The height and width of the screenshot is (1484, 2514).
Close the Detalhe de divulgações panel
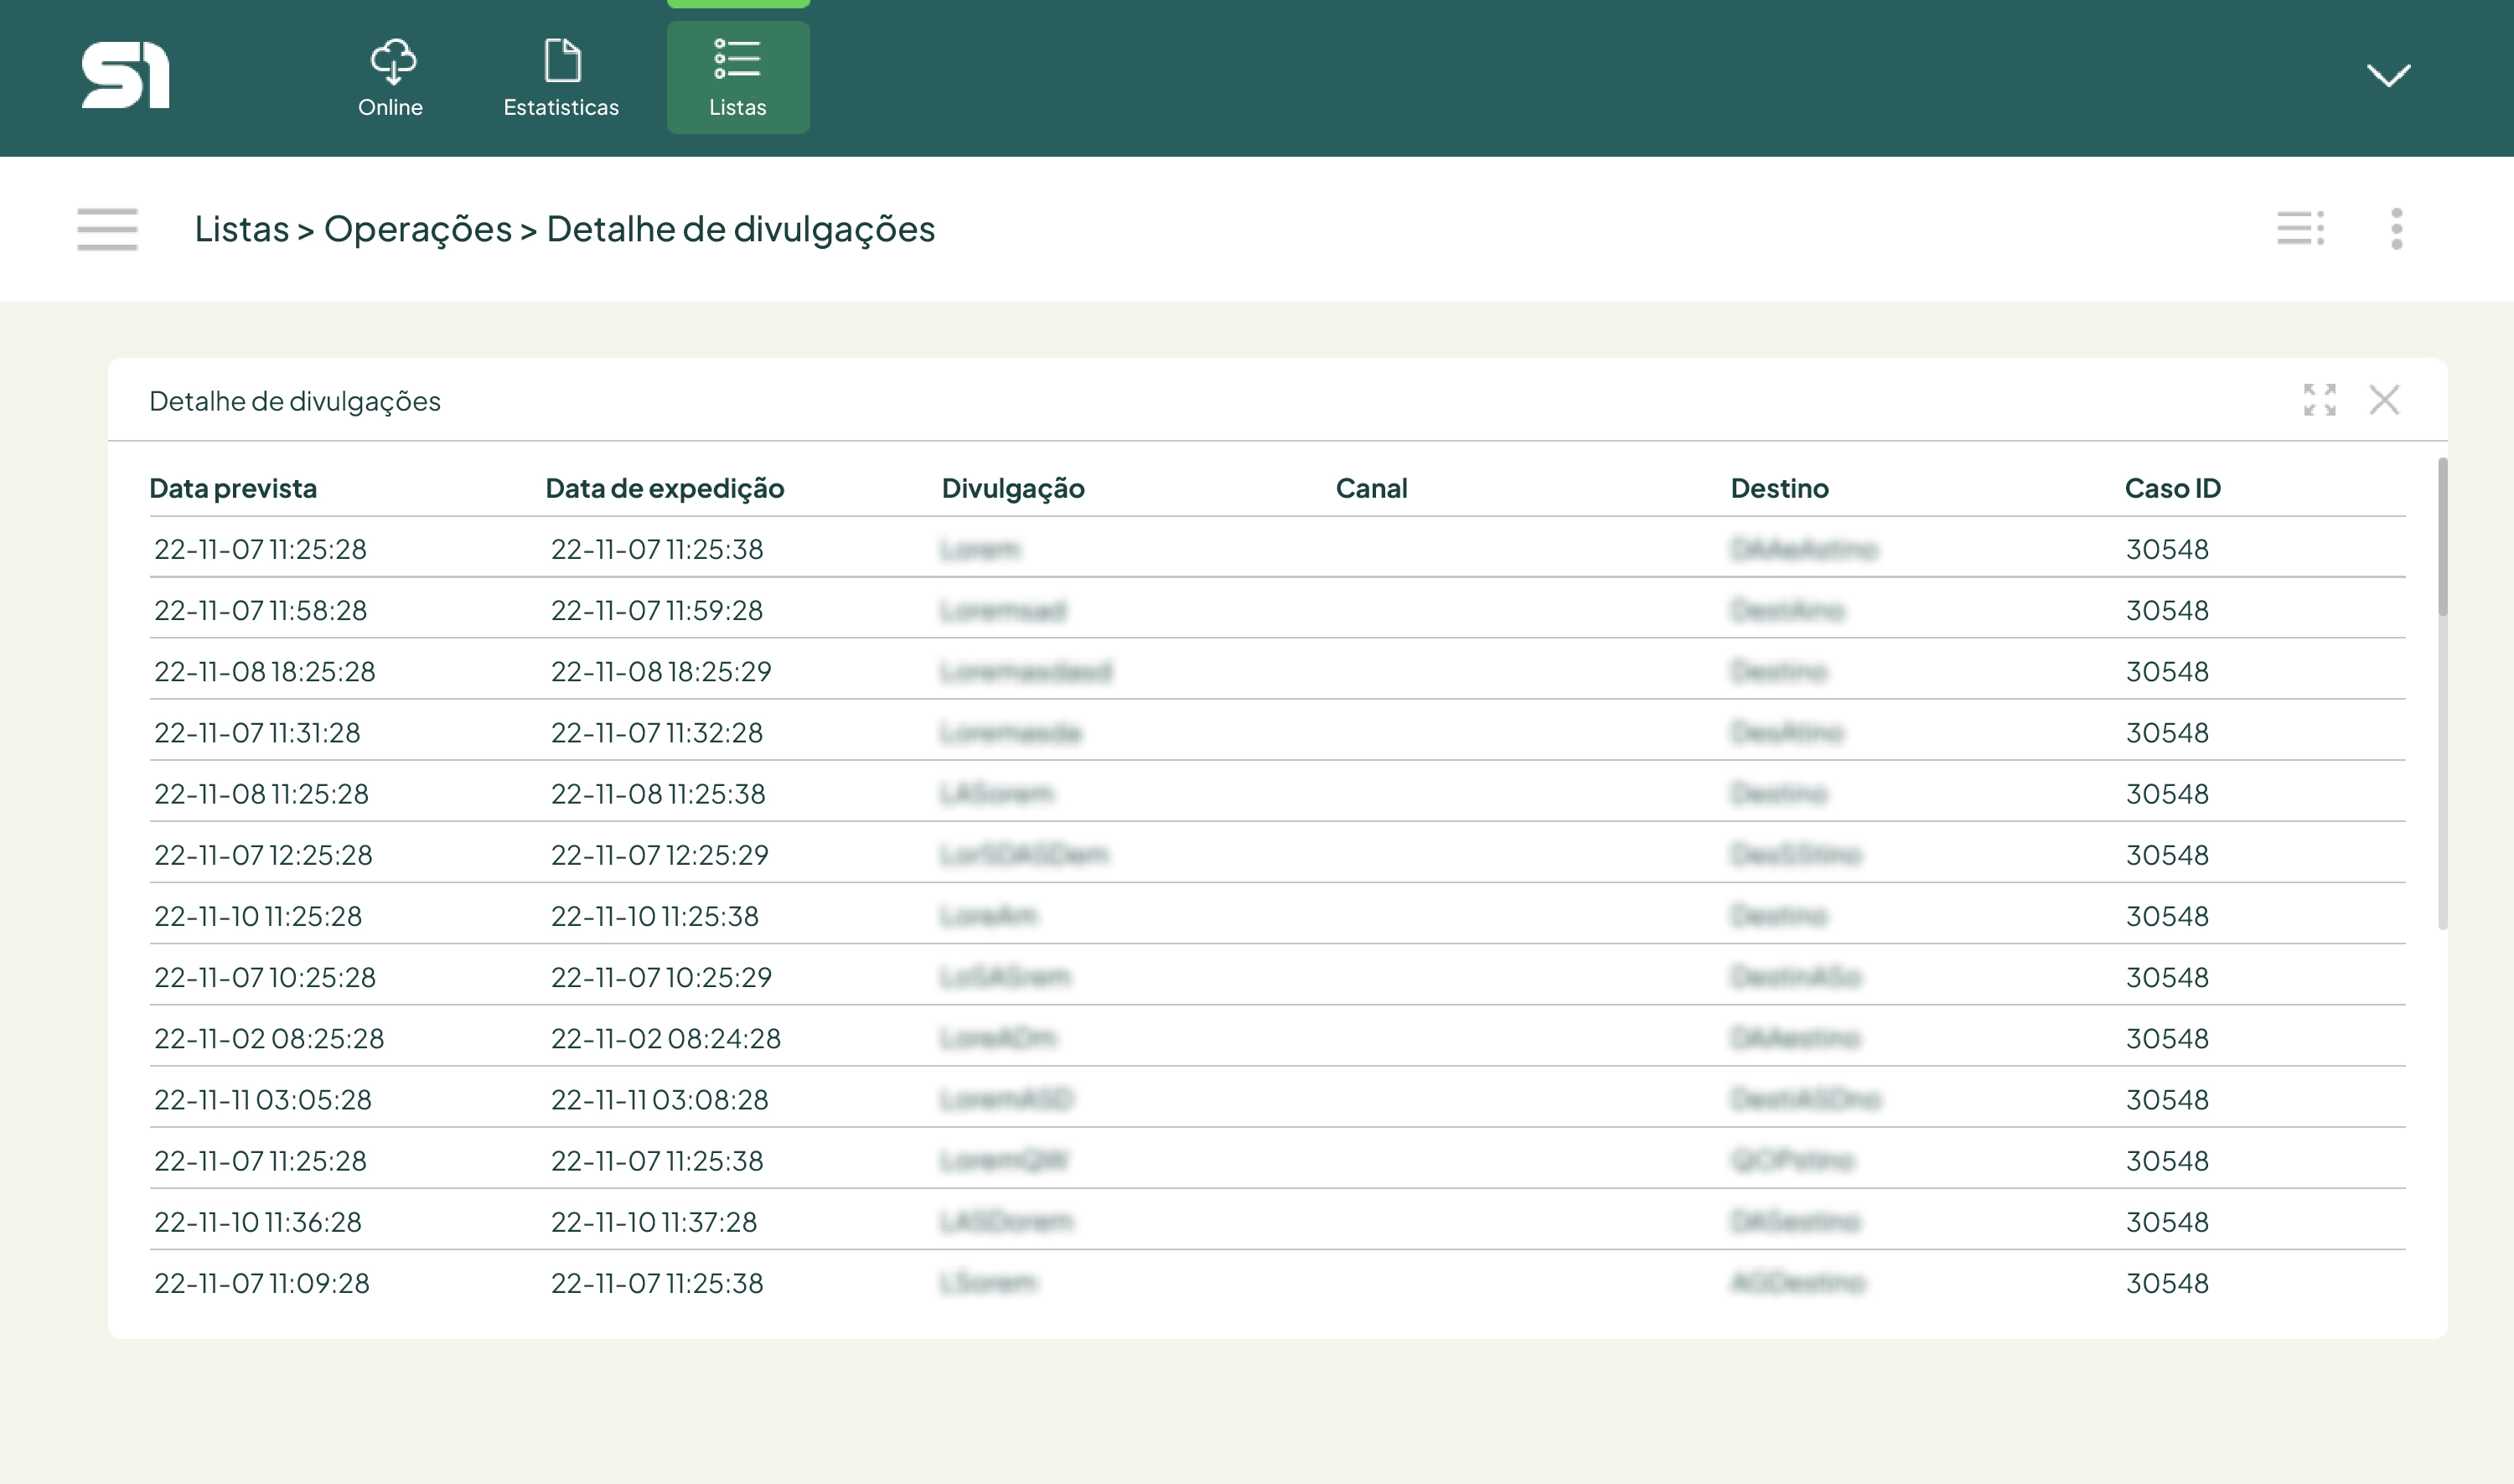click(x=2384, y=400)
